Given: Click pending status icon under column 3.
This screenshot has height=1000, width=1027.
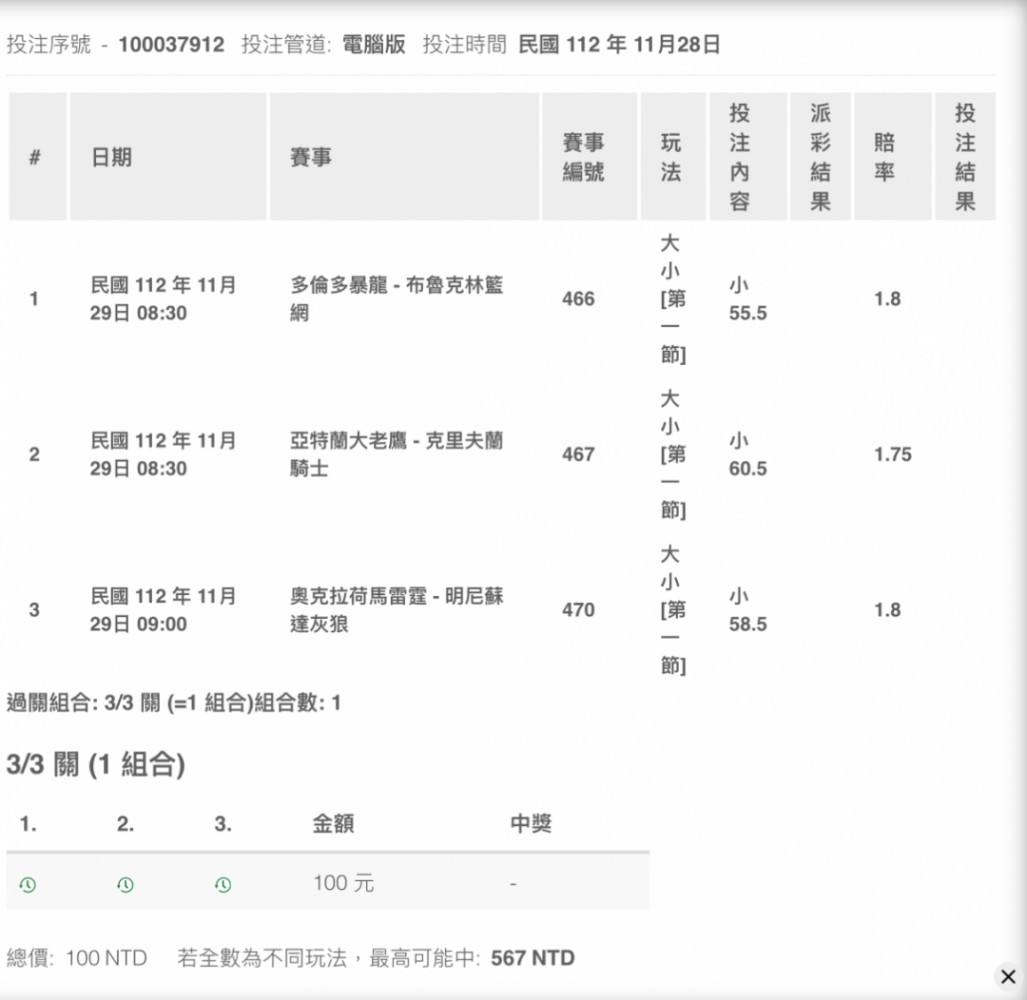Looking at the screenshot, I should click(223, 885).
